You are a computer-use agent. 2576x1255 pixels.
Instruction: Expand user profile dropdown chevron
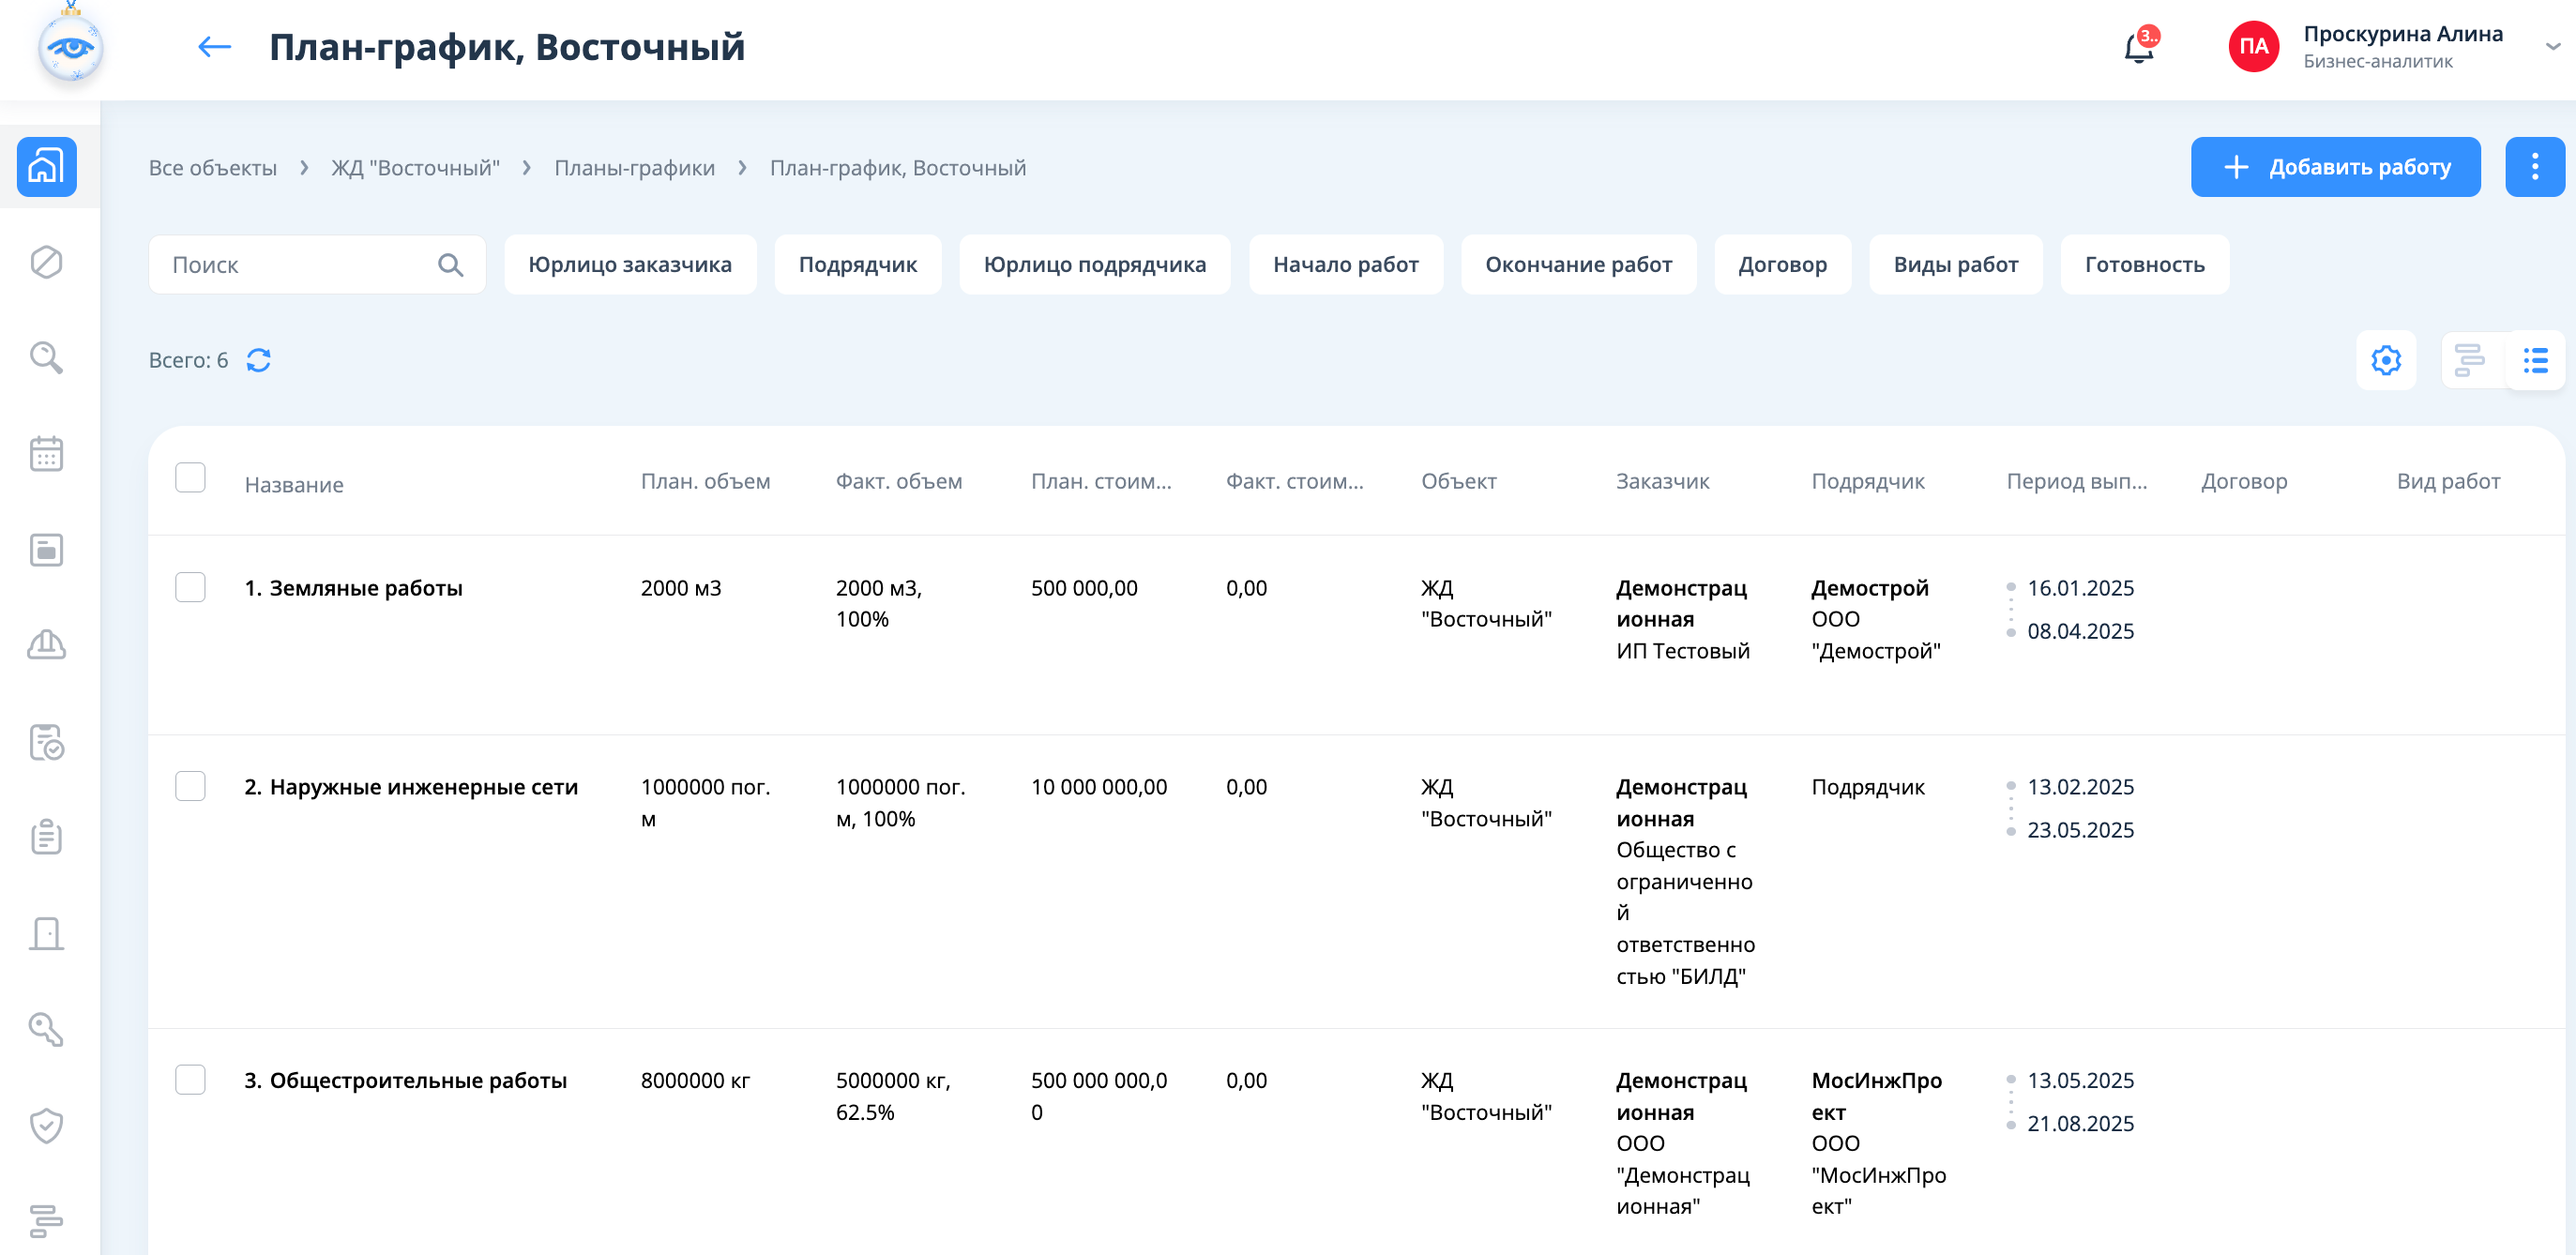2551,47
